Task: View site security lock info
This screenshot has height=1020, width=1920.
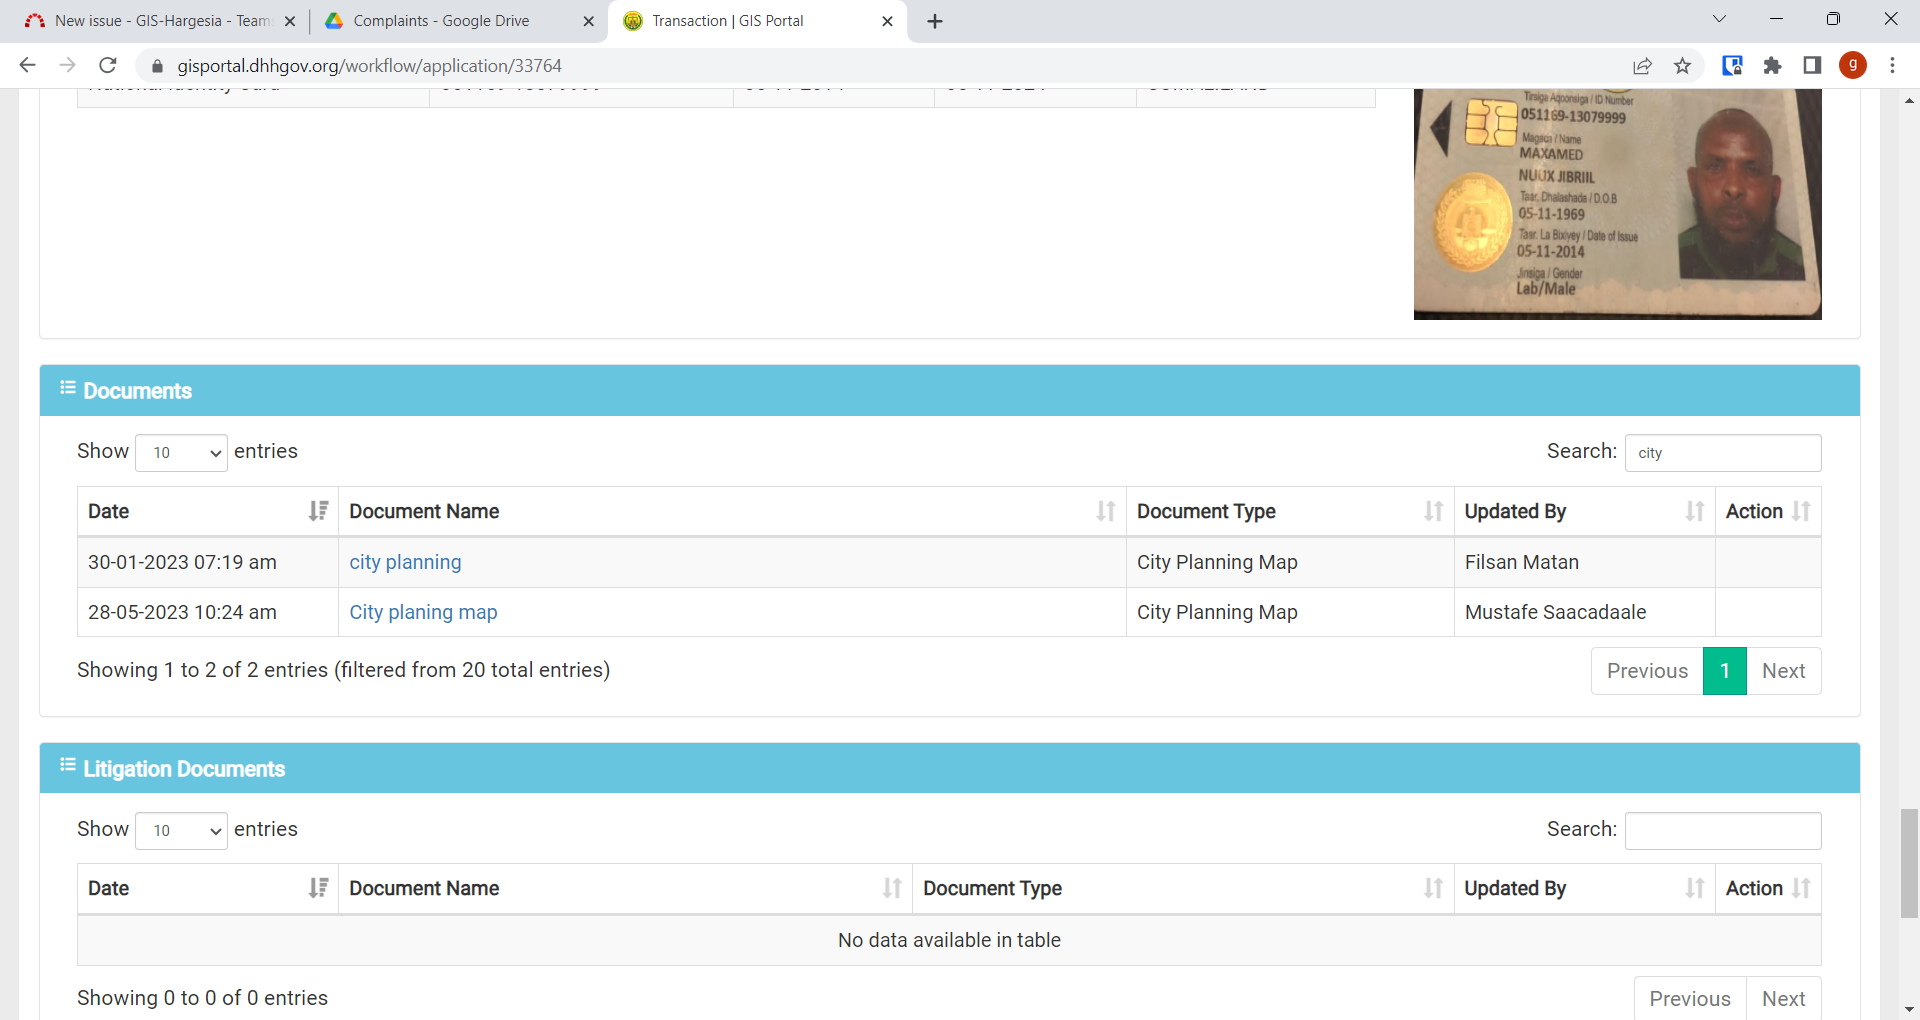Action: [x=156, y=66]
